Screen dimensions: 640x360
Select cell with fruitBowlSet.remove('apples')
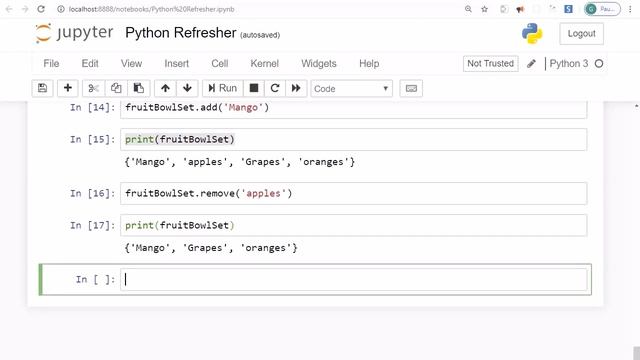pyautogui.click(x=353, y=193)
